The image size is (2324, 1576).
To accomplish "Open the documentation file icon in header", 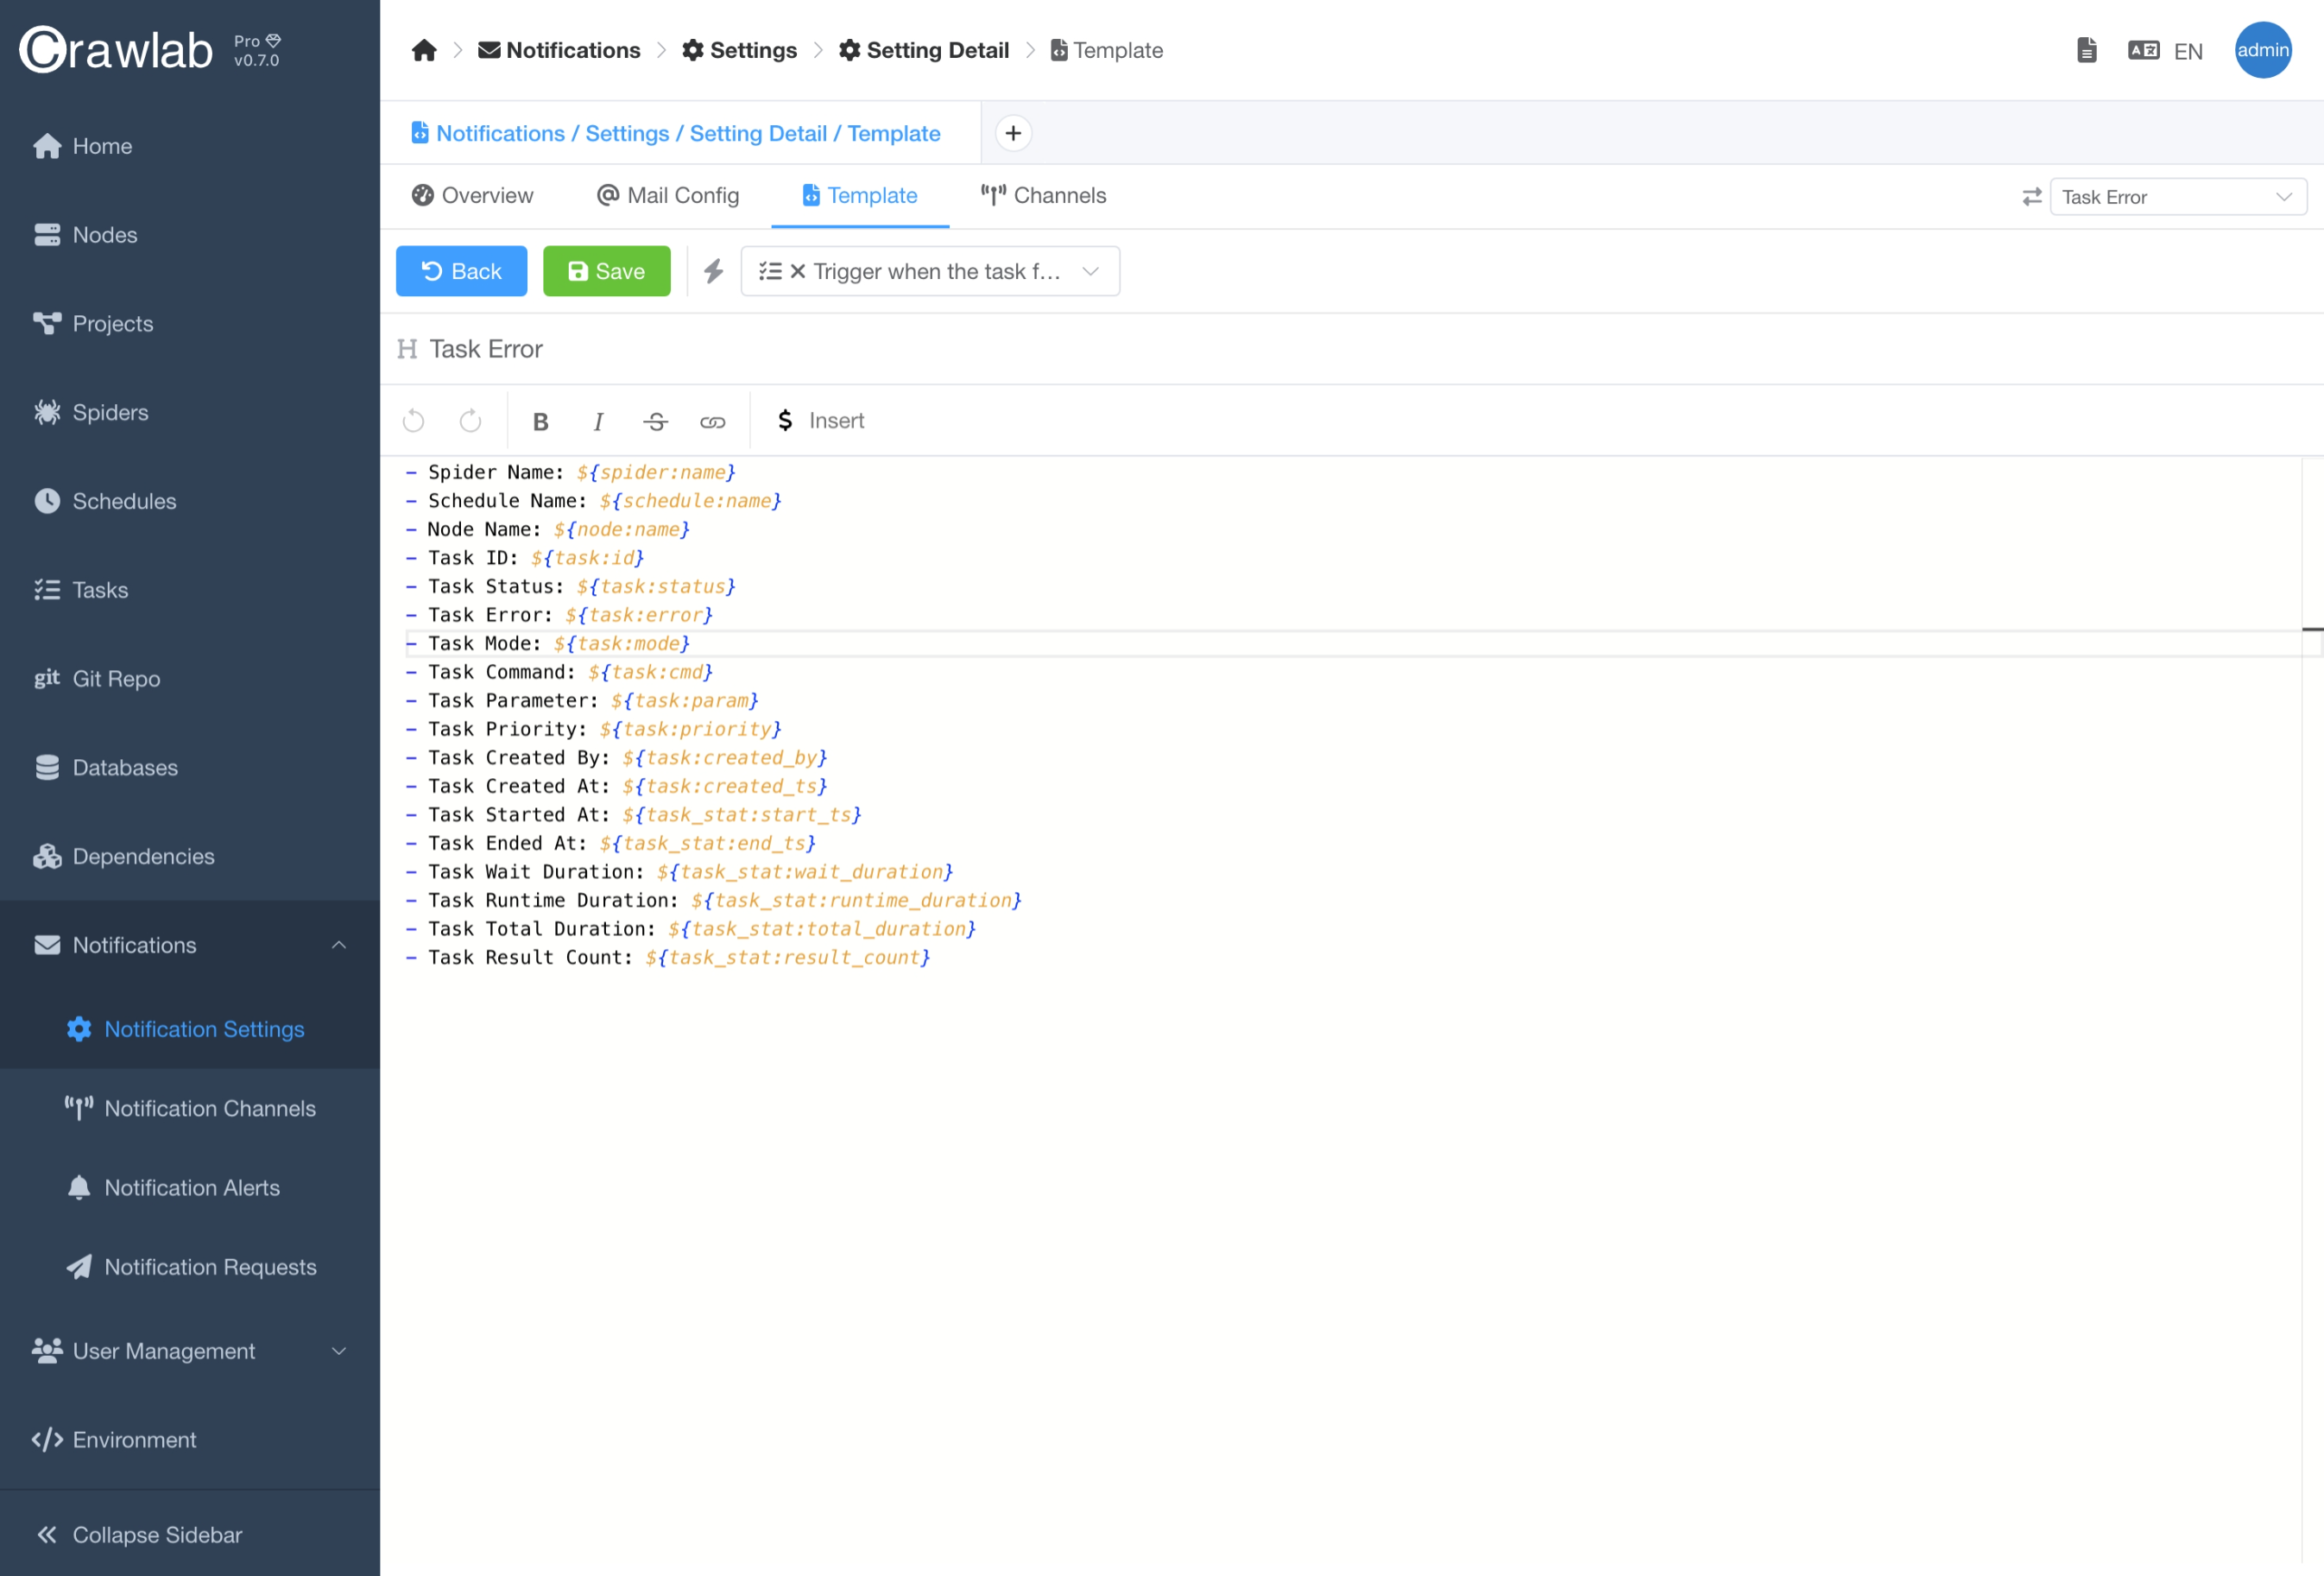I will 2086,50.
